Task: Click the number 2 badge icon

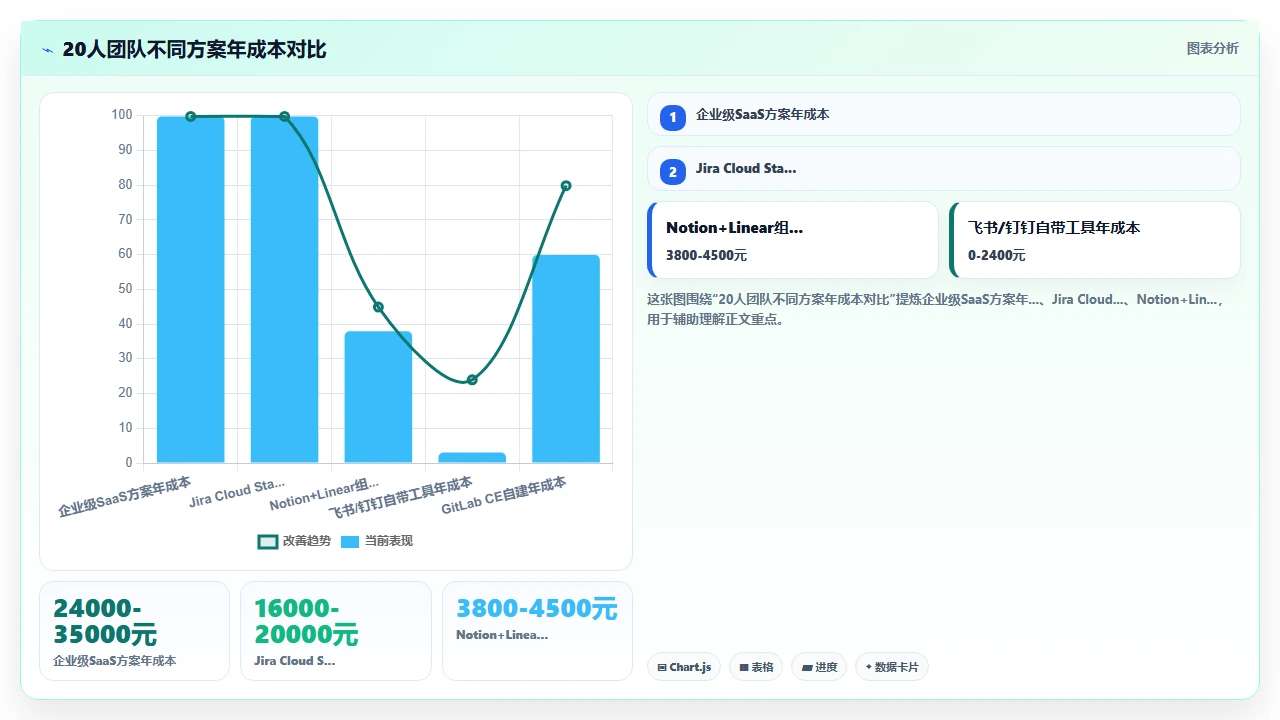Action: coord(673,172)
